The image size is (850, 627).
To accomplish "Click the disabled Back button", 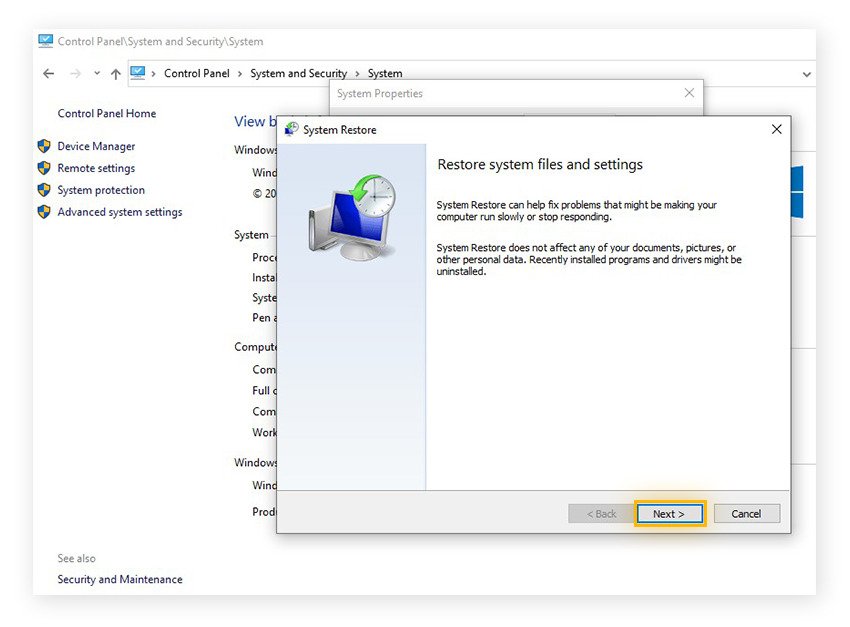I will (601, 514).
